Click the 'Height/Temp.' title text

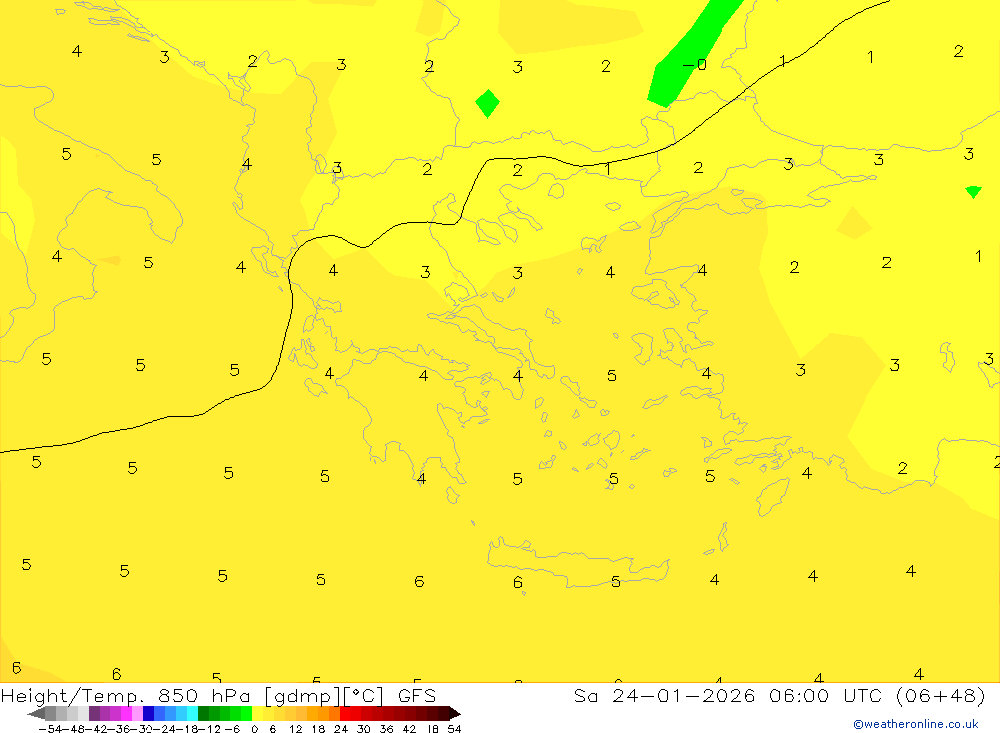[x=73, y=696]
